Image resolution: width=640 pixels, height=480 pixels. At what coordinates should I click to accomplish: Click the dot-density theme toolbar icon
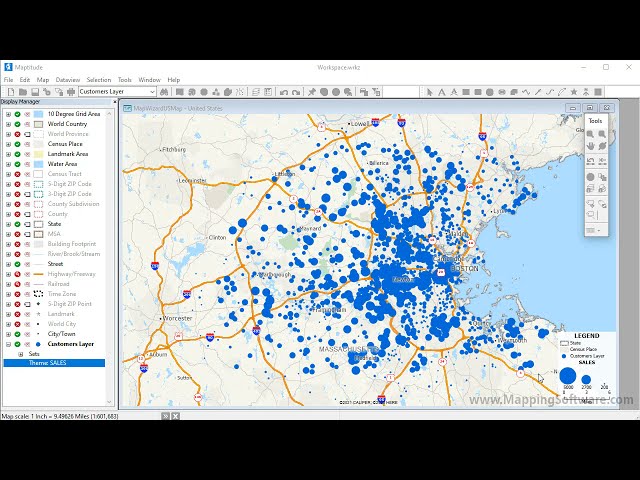pos(240,92)
